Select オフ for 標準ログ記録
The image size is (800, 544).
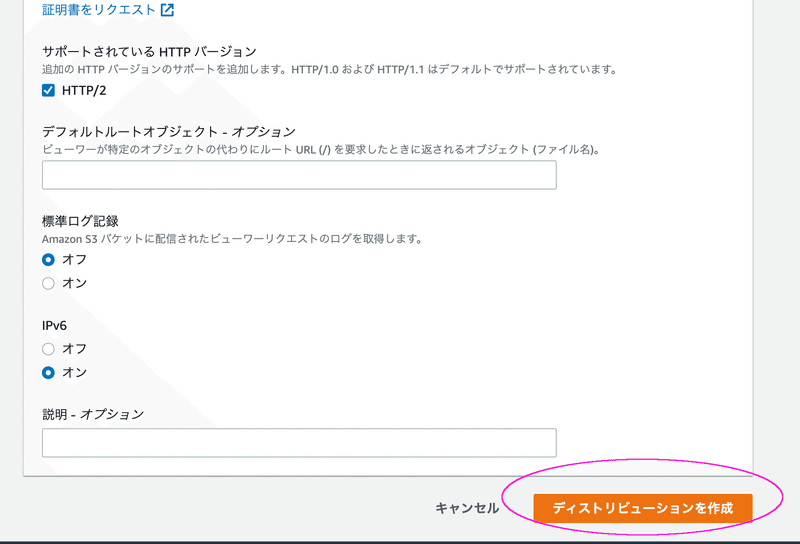pyautogui.click(x=48, y=260)
